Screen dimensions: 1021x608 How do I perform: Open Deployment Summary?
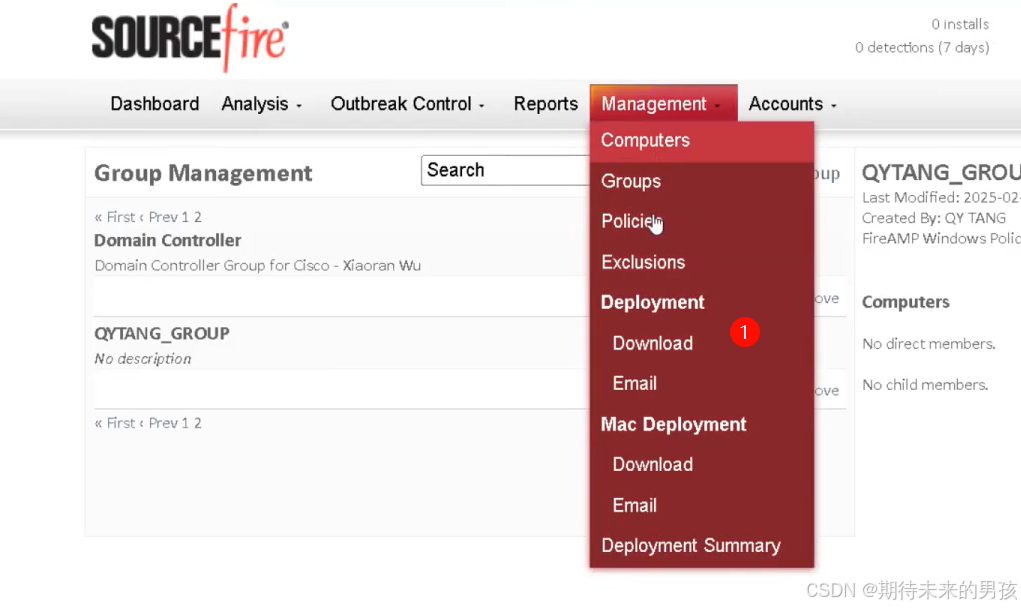point(691,546)
